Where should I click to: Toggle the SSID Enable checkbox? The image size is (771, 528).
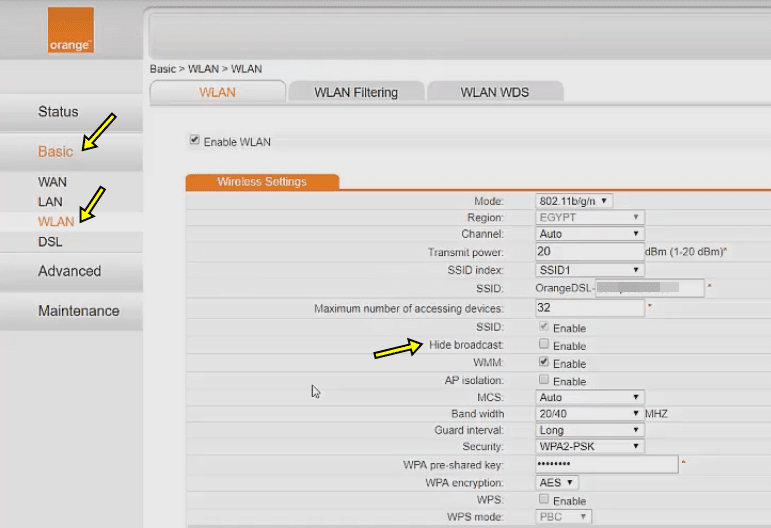pos(544,326)
